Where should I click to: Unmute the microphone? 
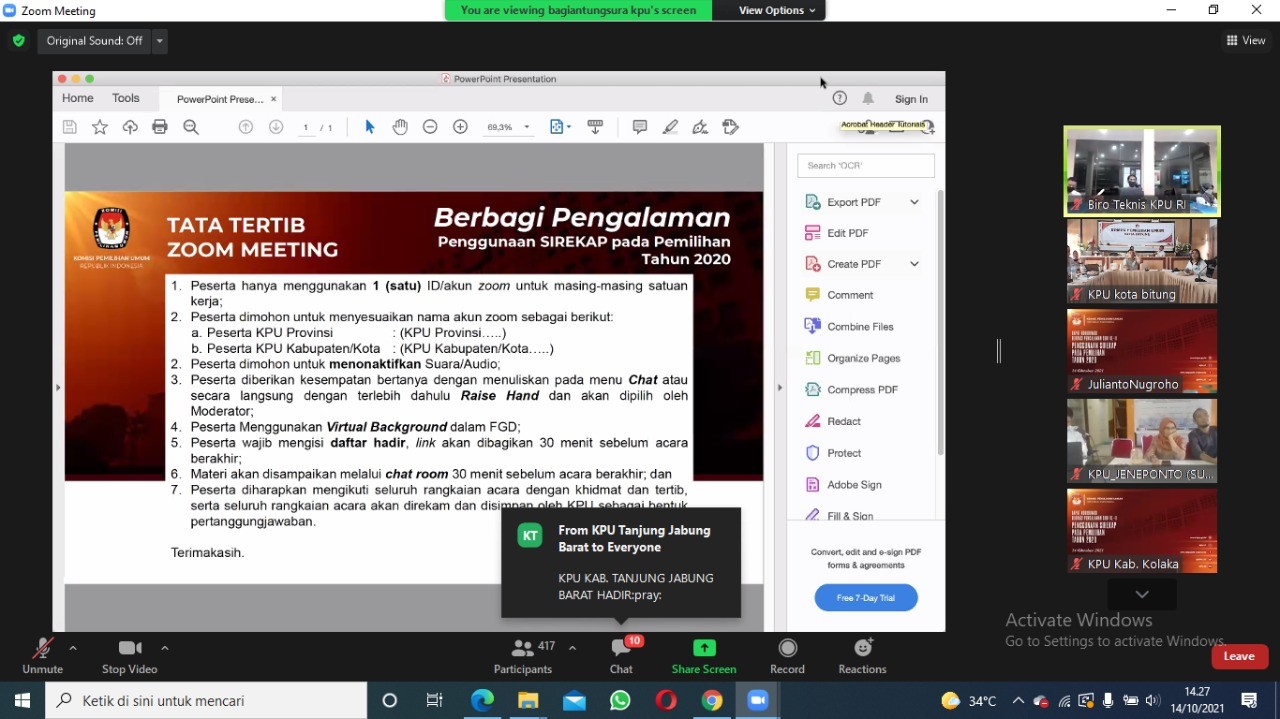(42, 656)
